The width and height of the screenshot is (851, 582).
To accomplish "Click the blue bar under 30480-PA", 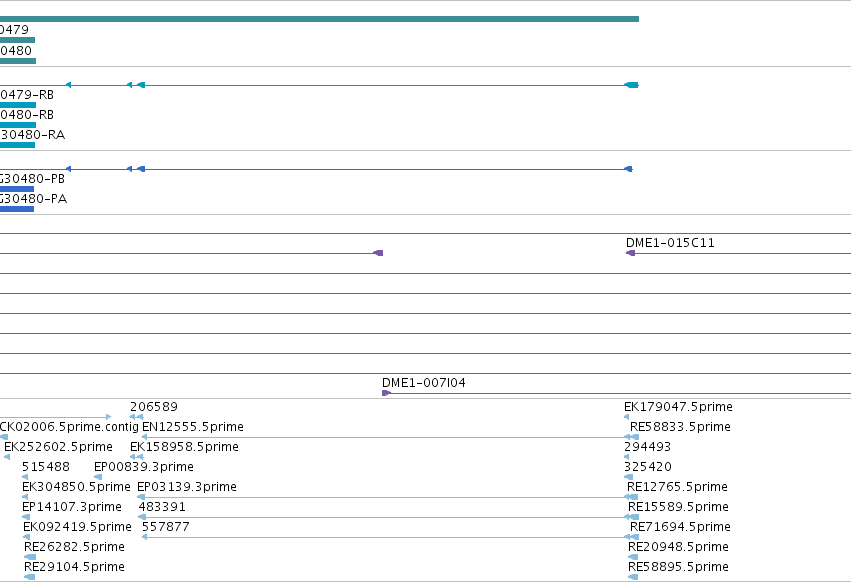I will click(x=17, y=209).
